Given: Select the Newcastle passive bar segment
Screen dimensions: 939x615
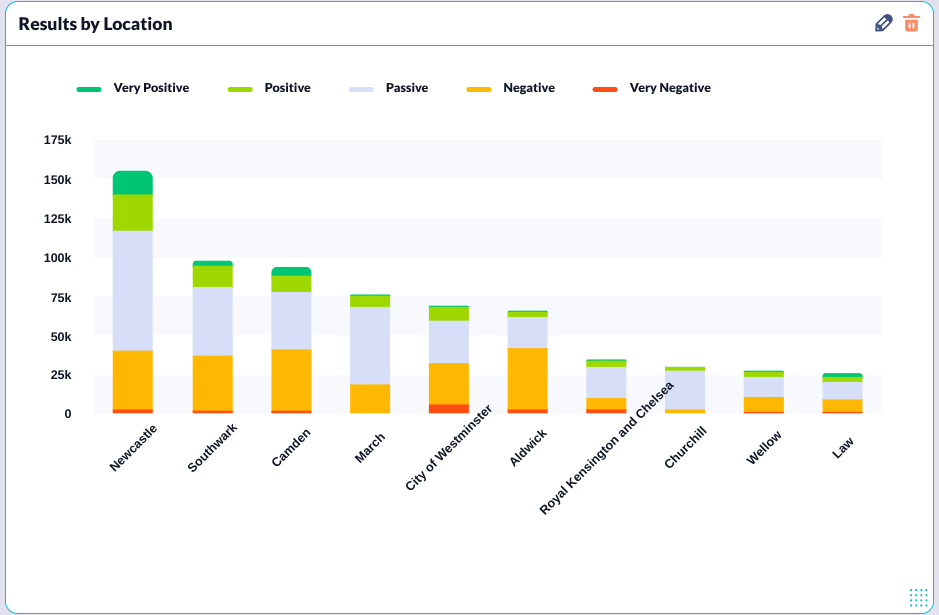Looking at the screenshot, I should coord(133,290).
